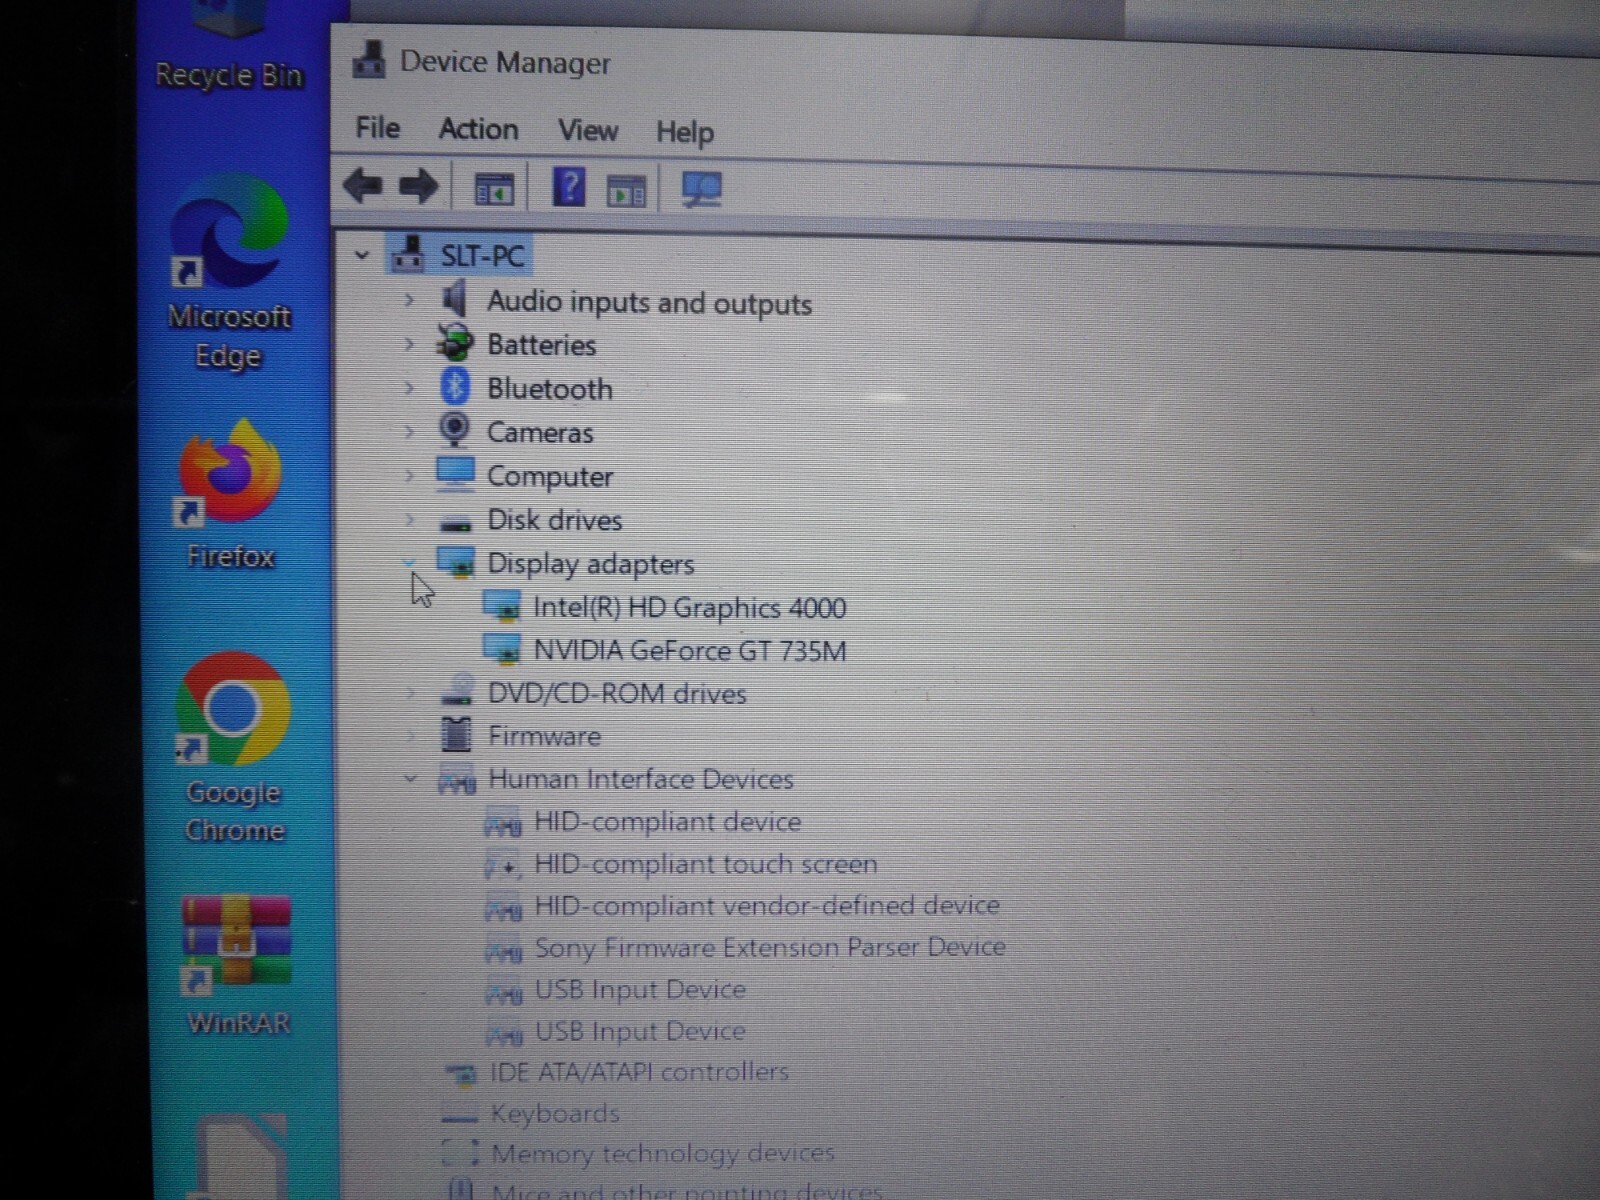
Task: Select the second USB Input Device
Action: click(x=640, y=1030)
